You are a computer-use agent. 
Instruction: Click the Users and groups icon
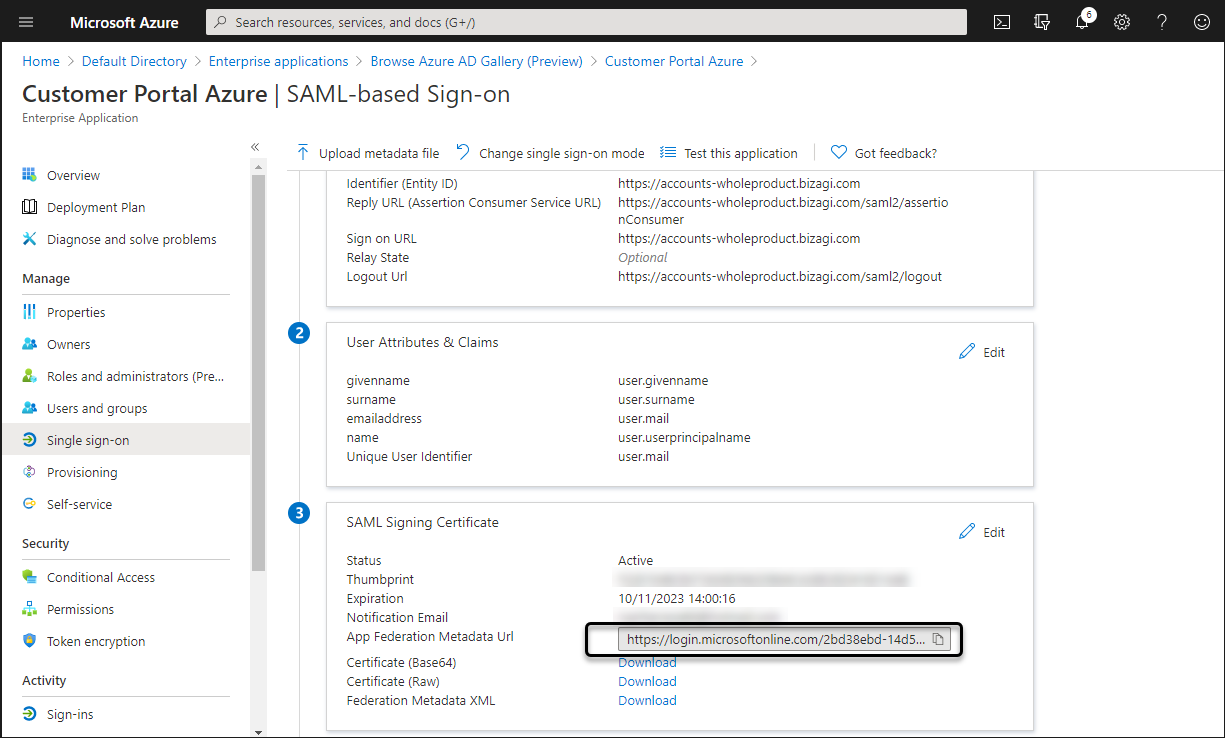pos(29,408)
